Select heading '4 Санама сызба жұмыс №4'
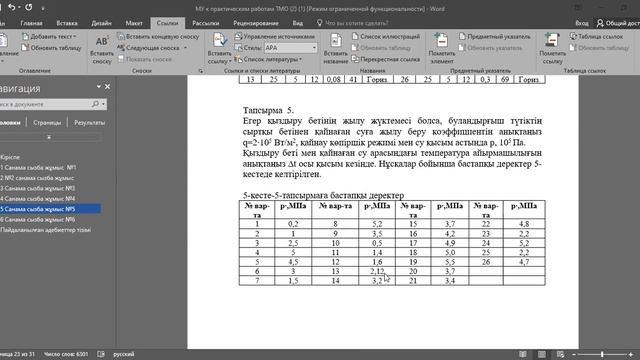The image size is (640, 360). [x=38, y=199]
